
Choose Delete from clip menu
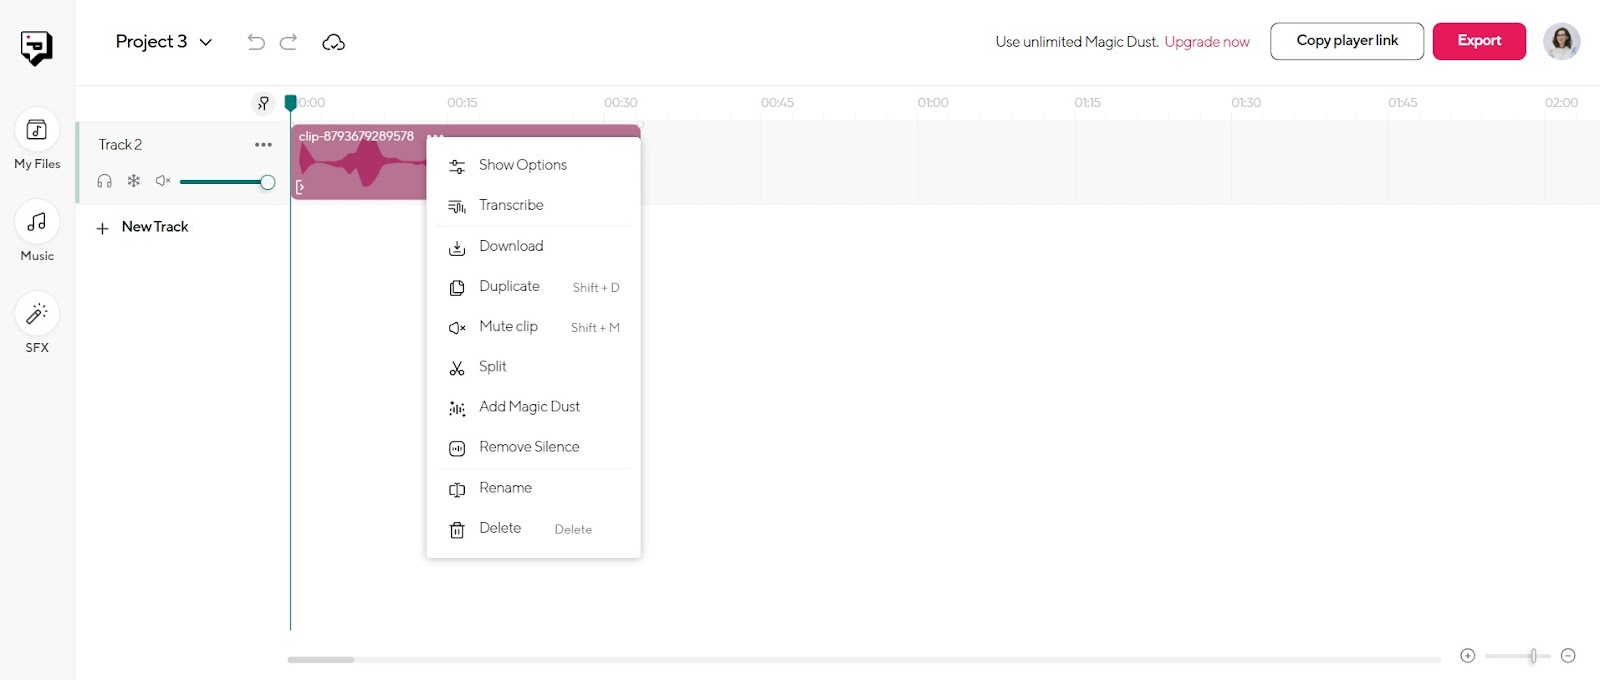tap(533, 528)
